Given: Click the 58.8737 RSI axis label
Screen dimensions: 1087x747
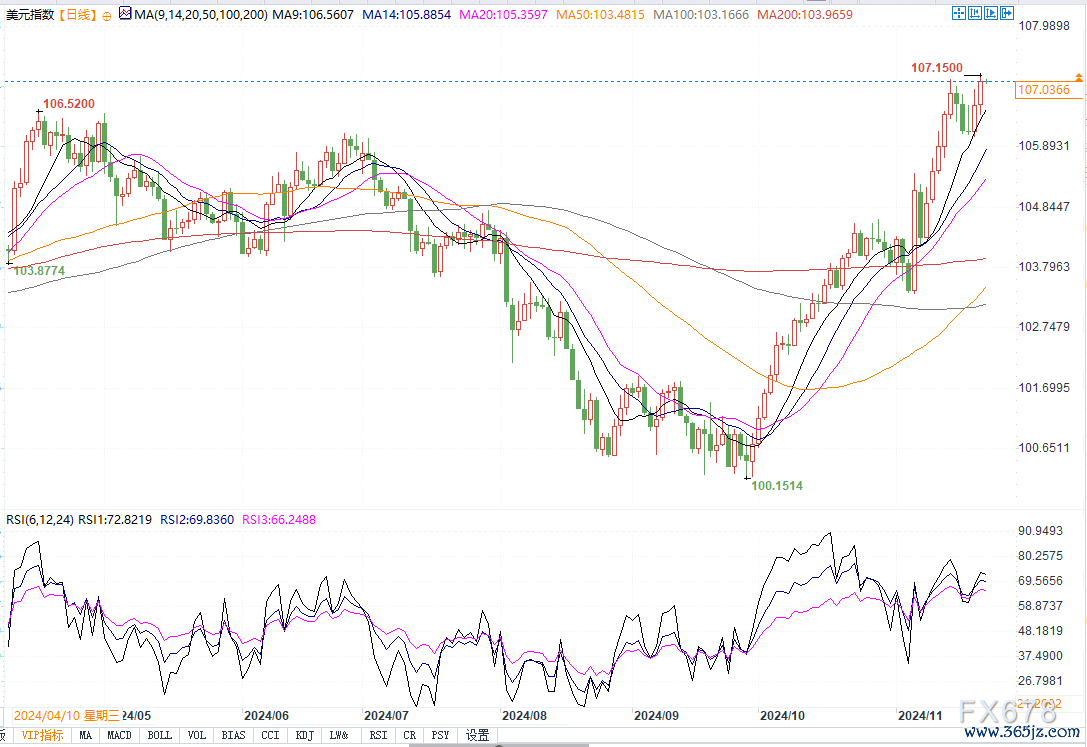Looking at the screenshot, I should pyautogui.click(x=1041, y=606).
